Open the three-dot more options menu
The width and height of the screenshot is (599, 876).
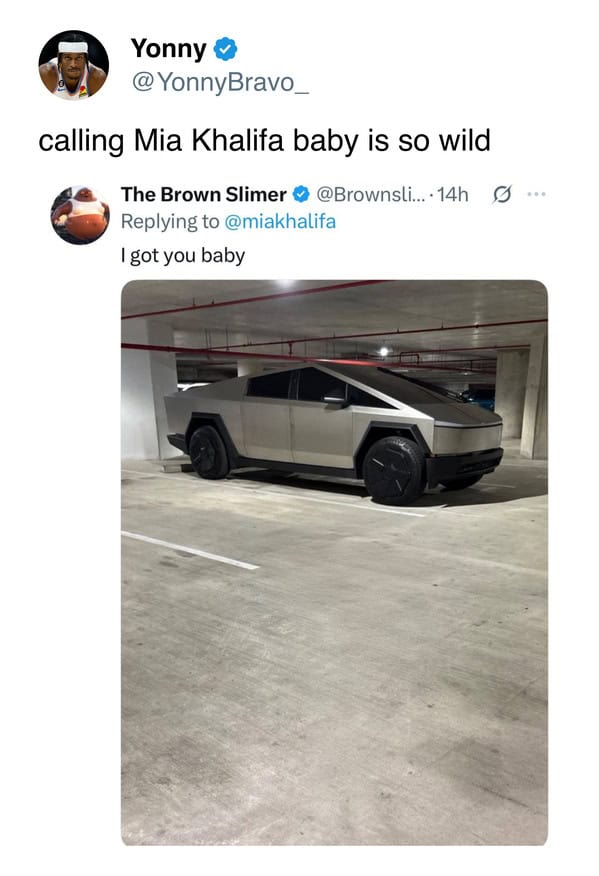(x=536, y=194)
